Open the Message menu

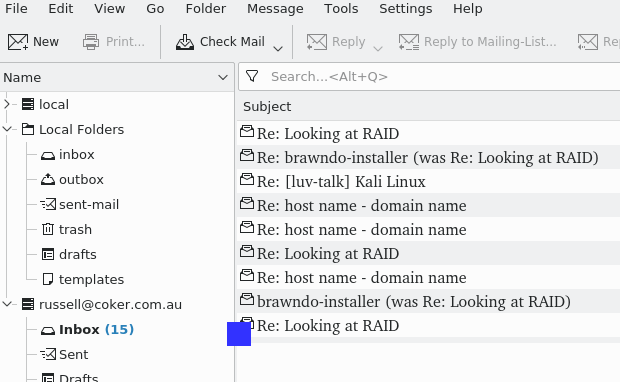pyautogui.click(x=275, y=9)
